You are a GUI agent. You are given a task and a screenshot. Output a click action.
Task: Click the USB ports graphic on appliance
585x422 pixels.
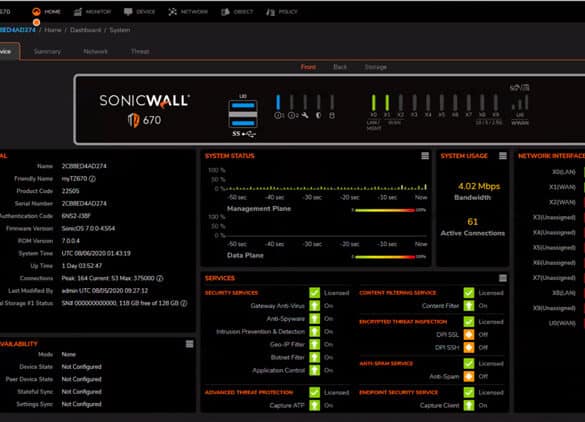pos(243,114)
